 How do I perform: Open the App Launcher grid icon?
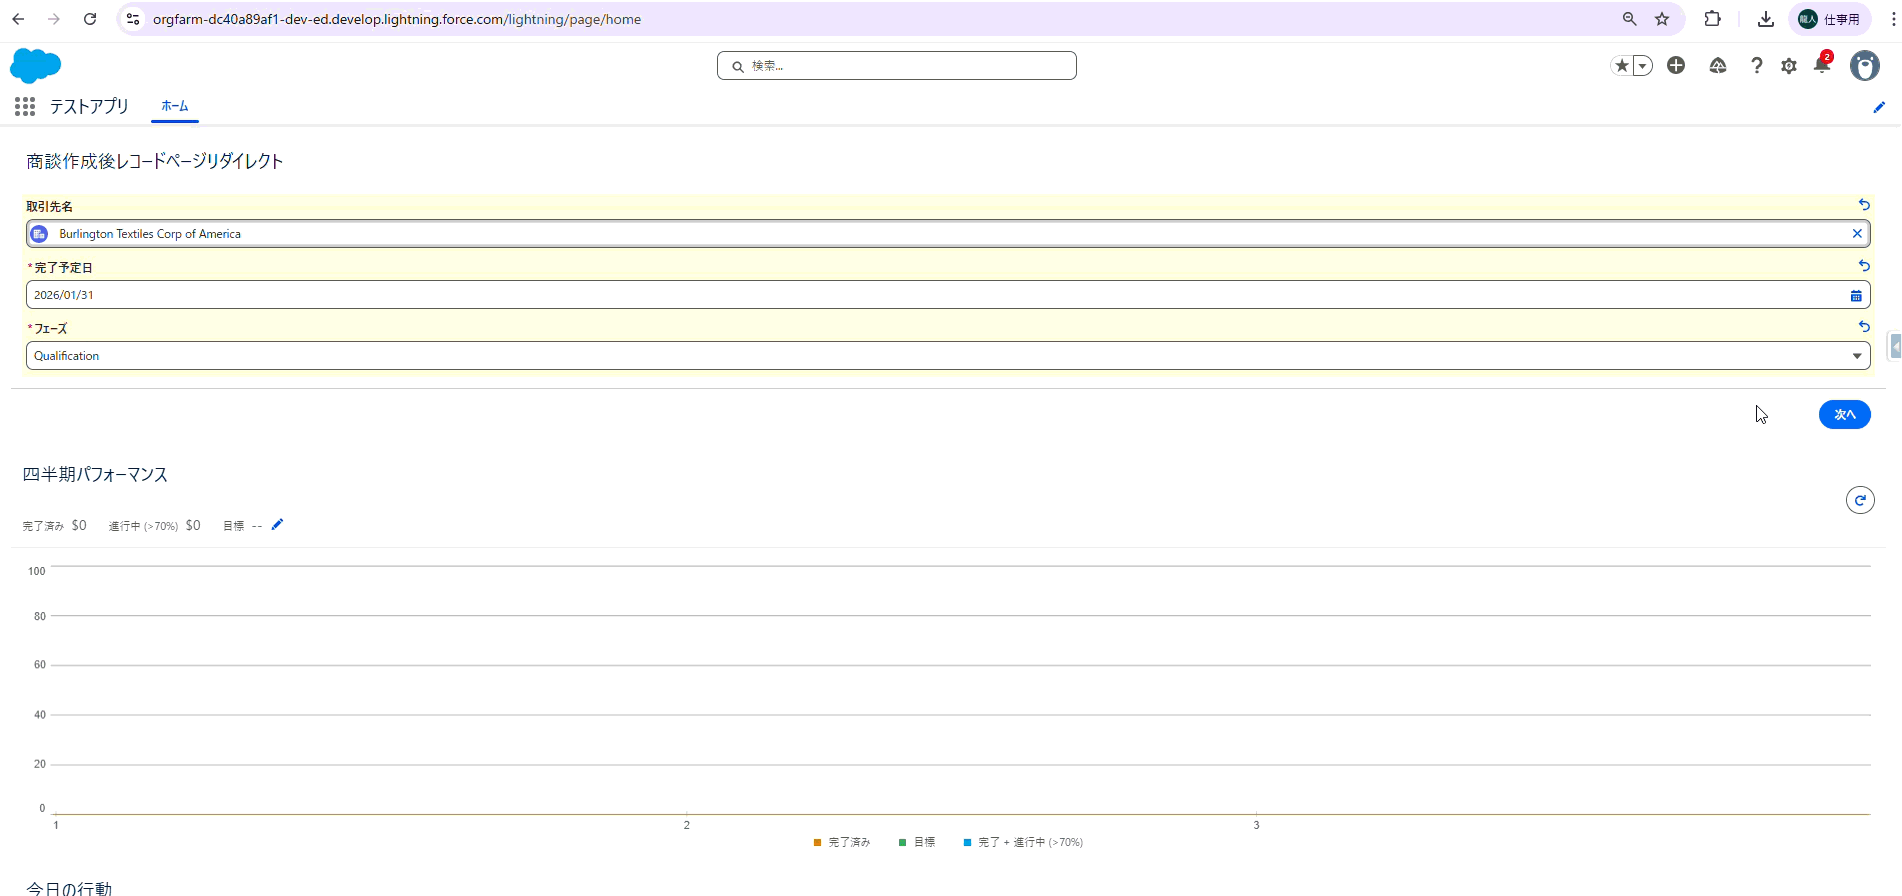point(25,106)
